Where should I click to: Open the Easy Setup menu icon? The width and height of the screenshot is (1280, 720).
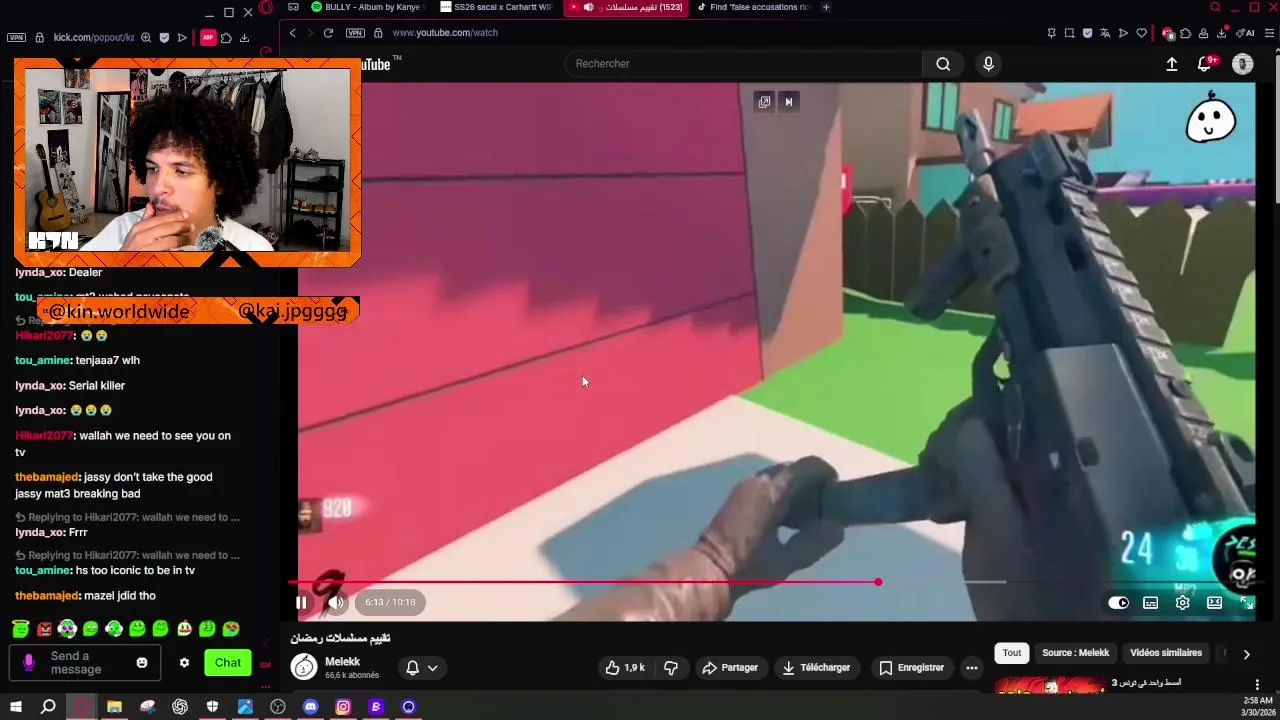[1270, 33]
